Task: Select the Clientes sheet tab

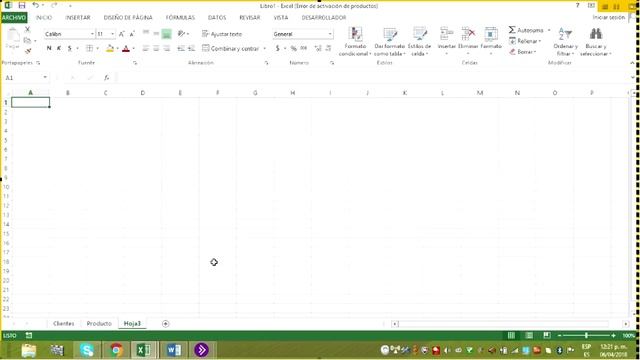Action: click(64, 324)
